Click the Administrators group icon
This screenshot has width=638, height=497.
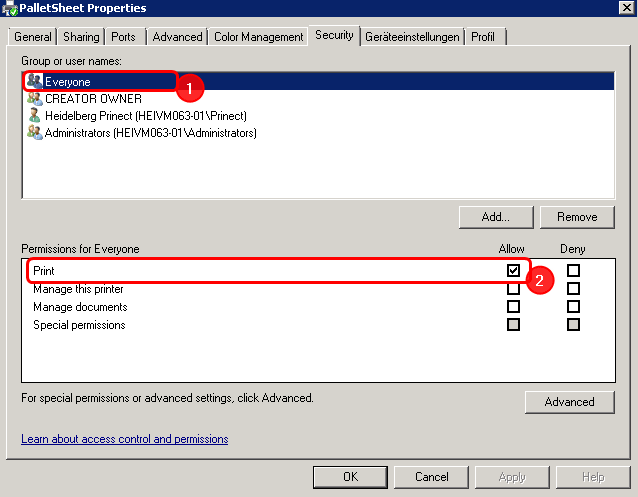pos(35,132)
